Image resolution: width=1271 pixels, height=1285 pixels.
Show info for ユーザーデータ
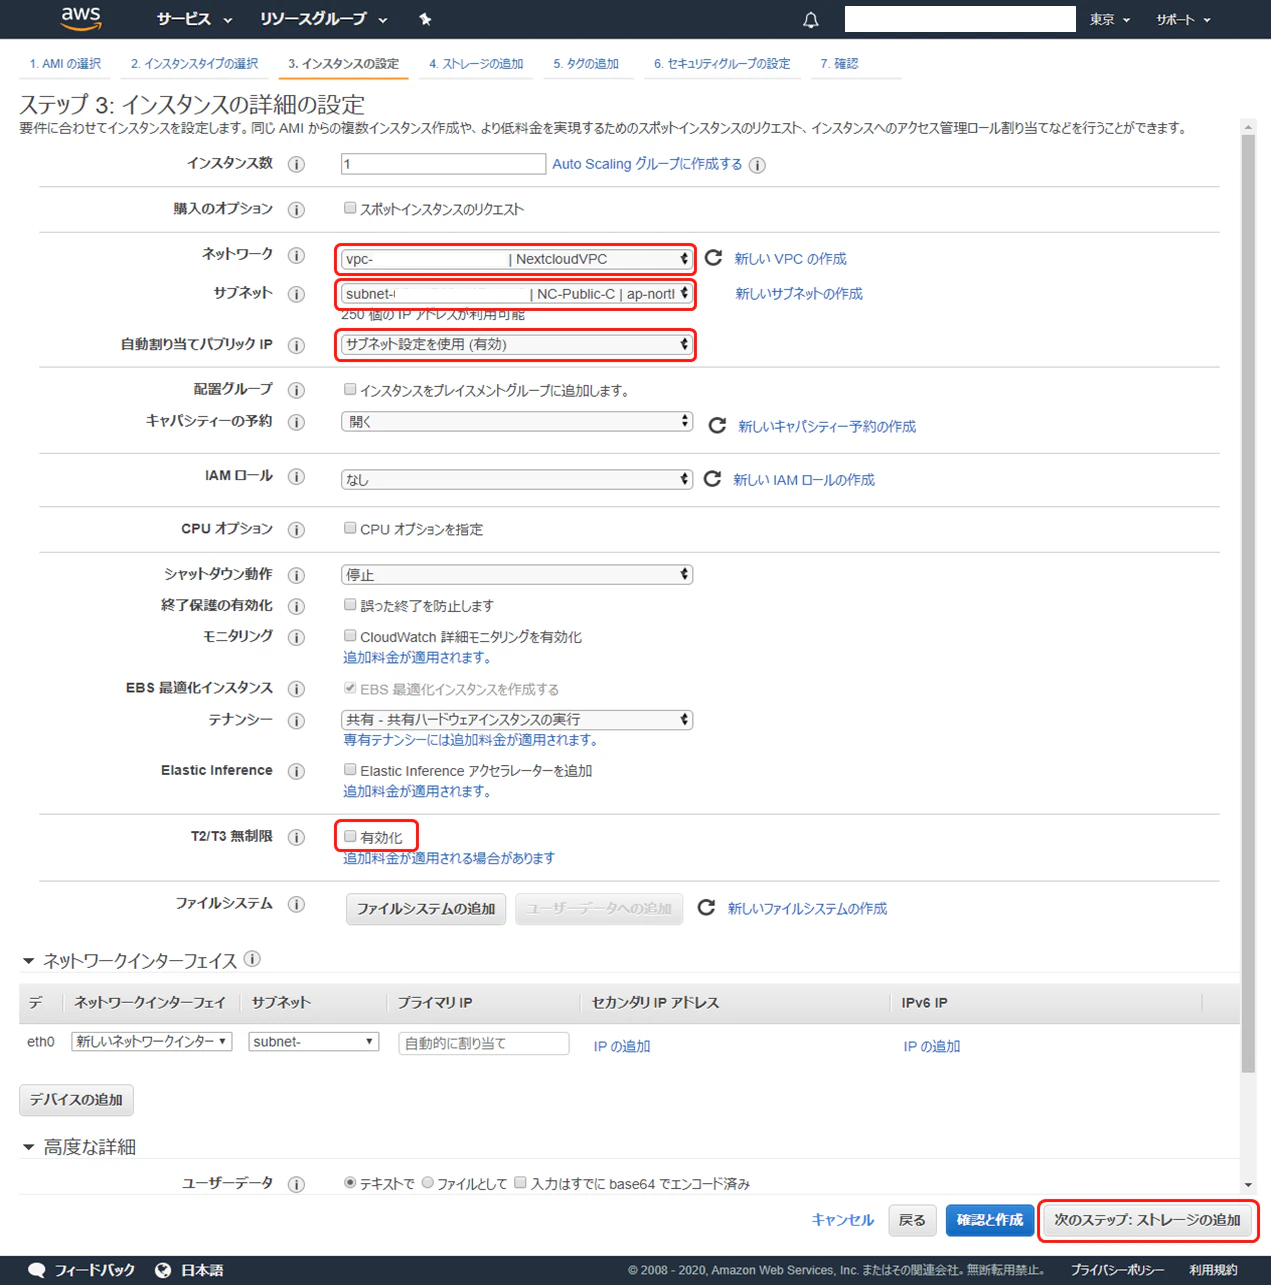tap(296, 1184)
